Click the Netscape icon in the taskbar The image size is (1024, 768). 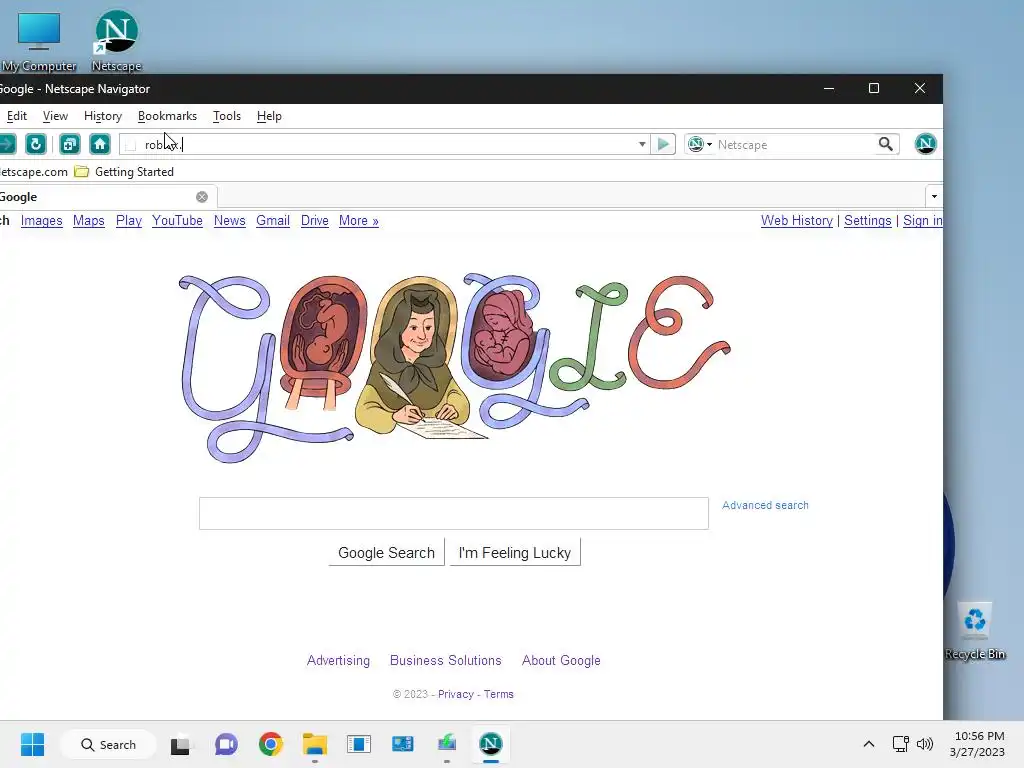point(490,744)
